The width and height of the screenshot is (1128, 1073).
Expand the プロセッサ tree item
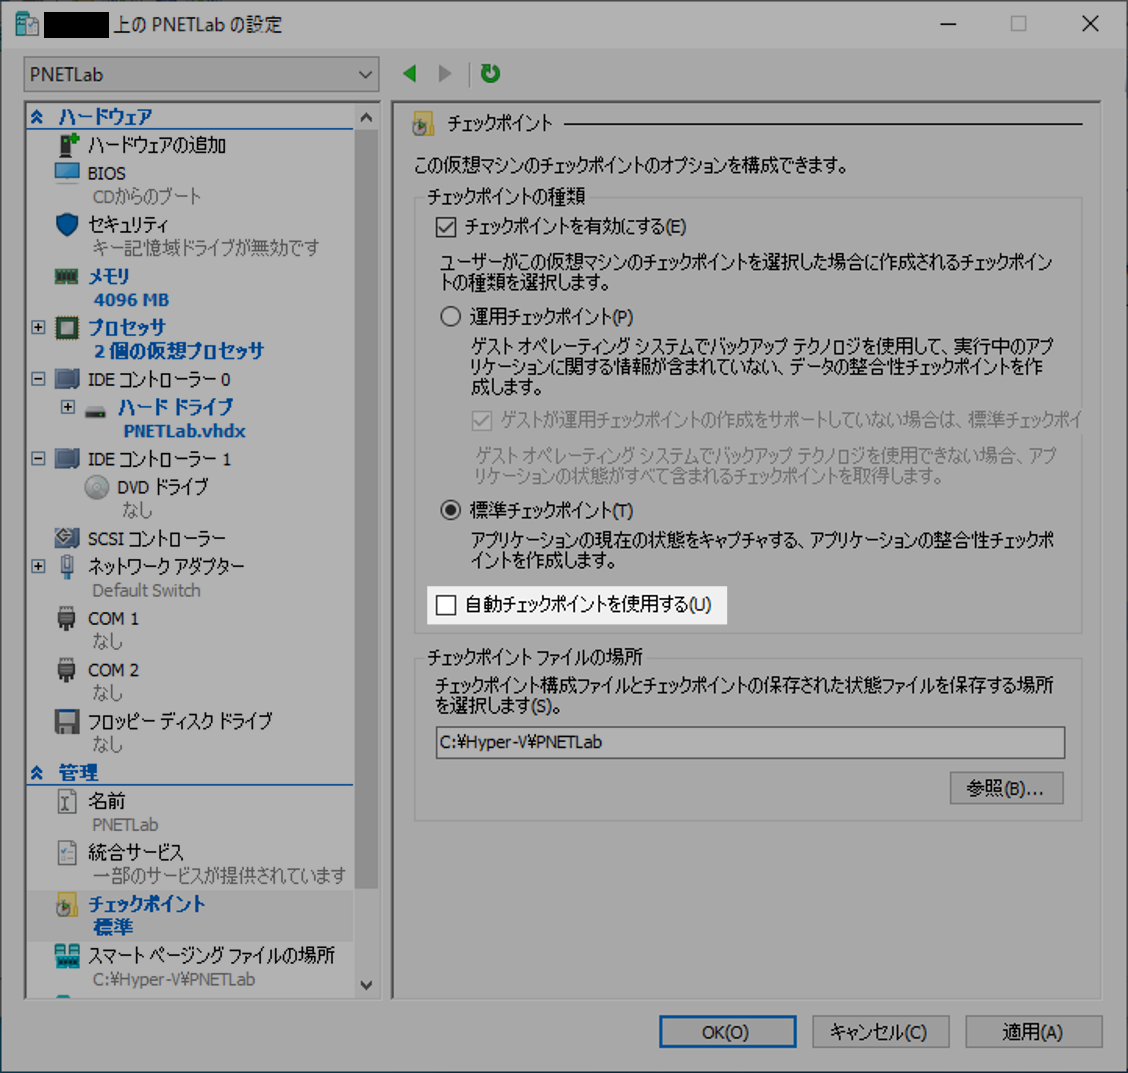[38, 327]
